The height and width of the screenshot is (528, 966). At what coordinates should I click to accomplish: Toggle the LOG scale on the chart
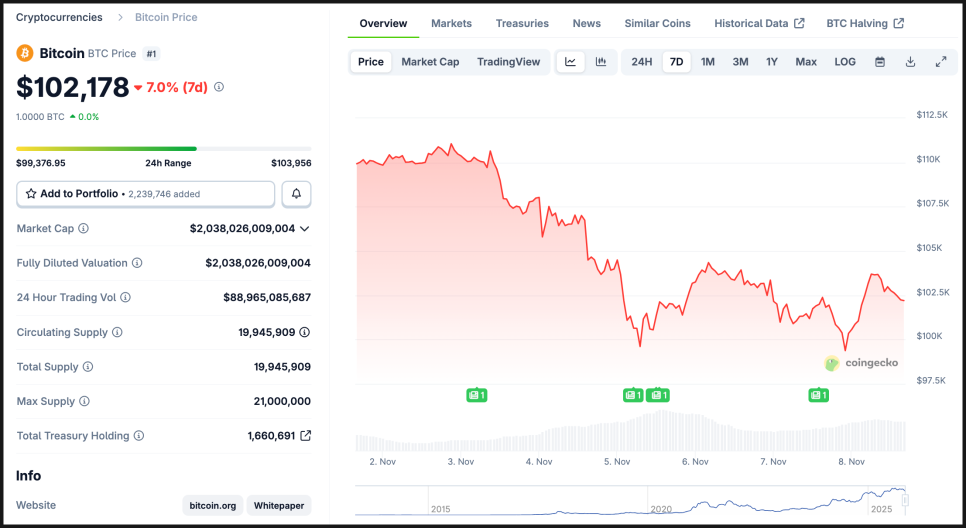pos(845,62)
